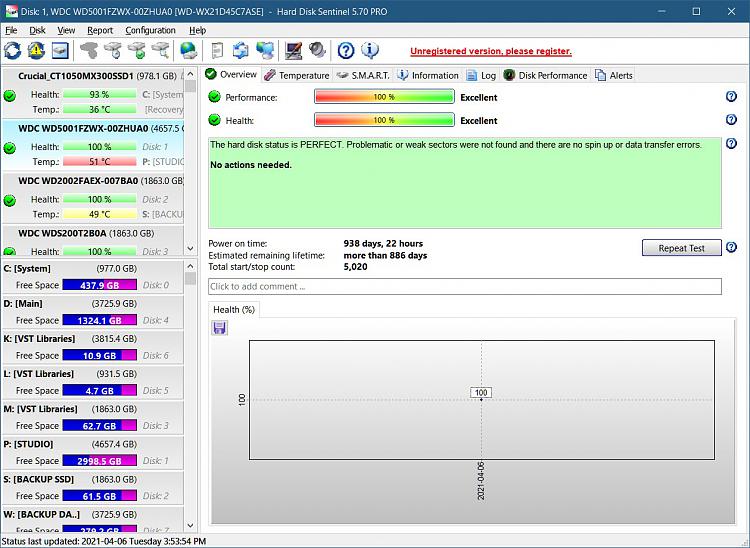Click the comment field to add a comment
Screen dimensions: 750x548
[x=464, y=286]
